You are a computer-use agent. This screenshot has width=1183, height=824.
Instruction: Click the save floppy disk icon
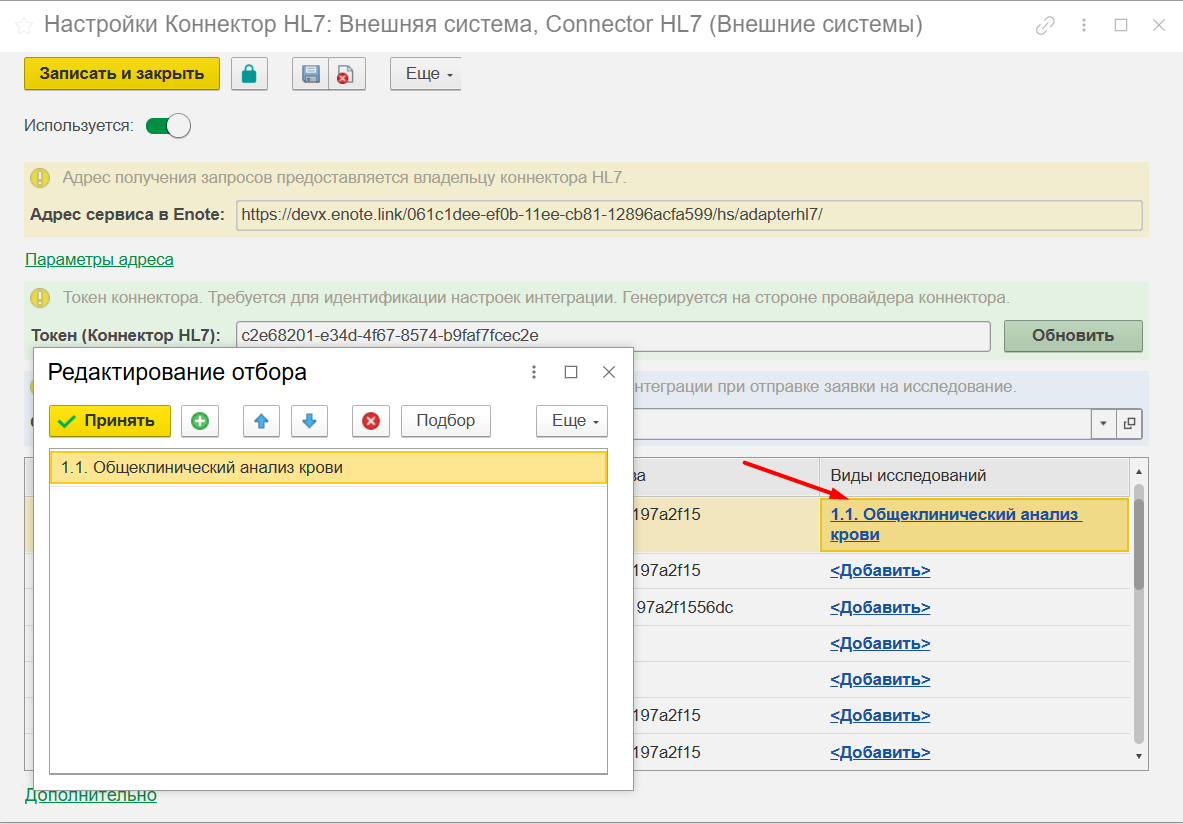(311, 74)
